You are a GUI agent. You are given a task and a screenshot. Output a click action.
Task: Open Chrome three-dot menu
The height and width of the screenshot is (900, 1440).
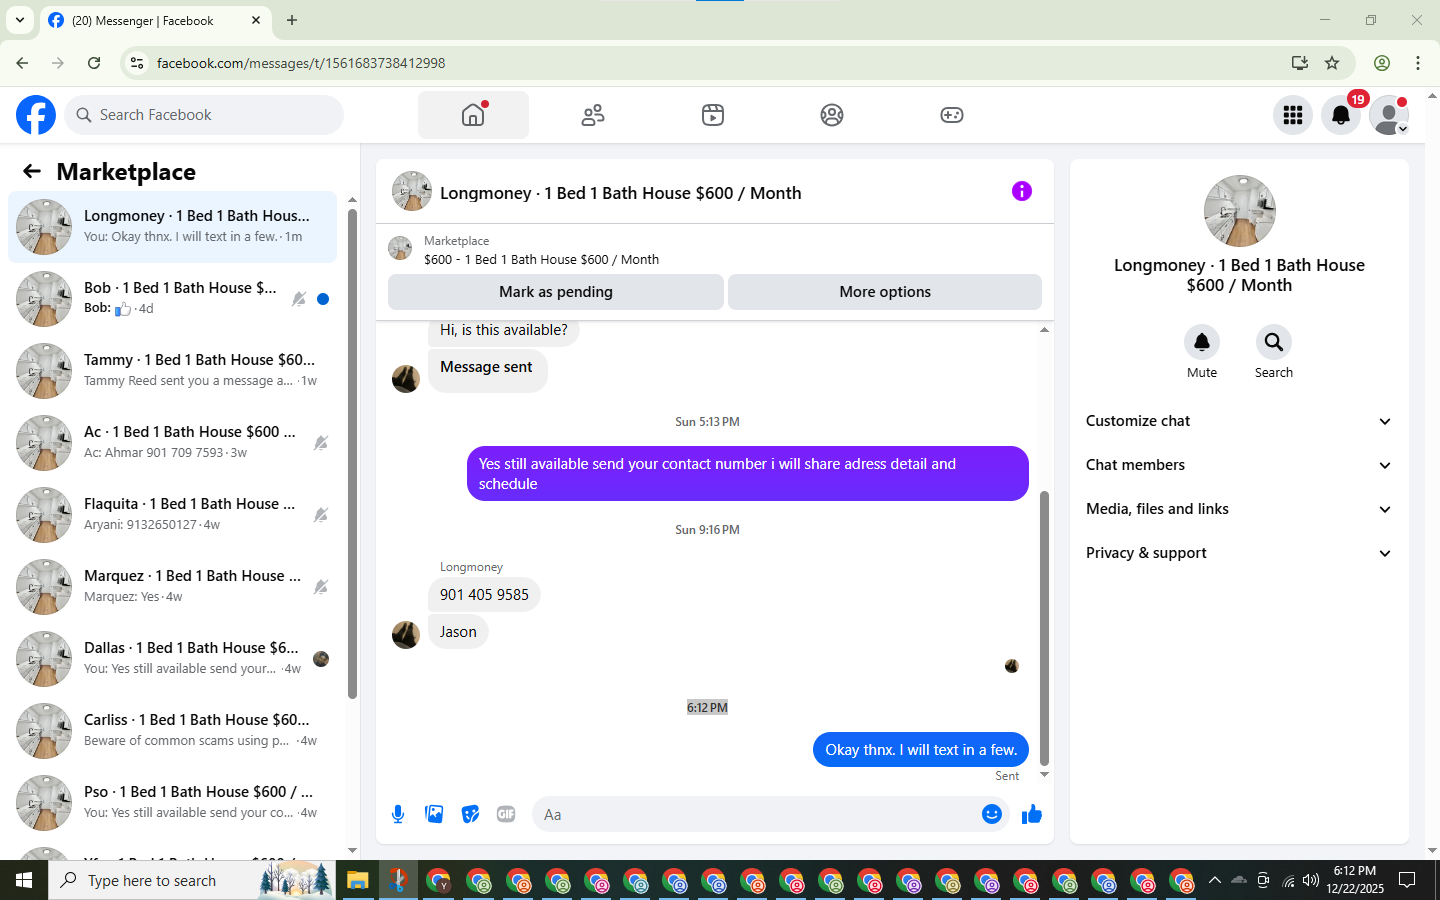coord(1418,63)
